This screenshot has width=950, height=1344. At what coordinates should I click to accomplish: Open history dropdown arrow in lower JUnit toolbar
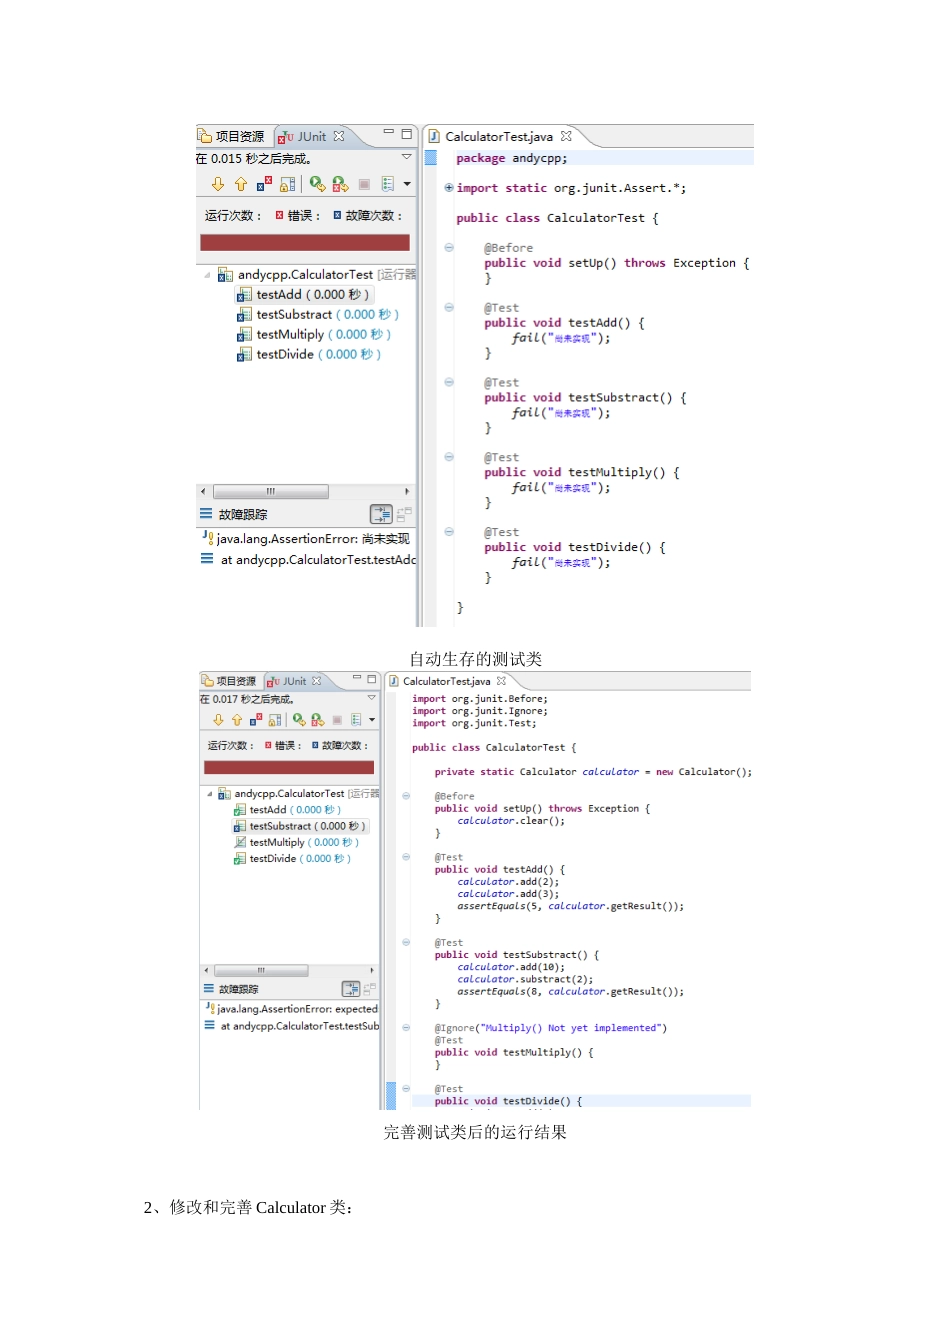(372, 720)
